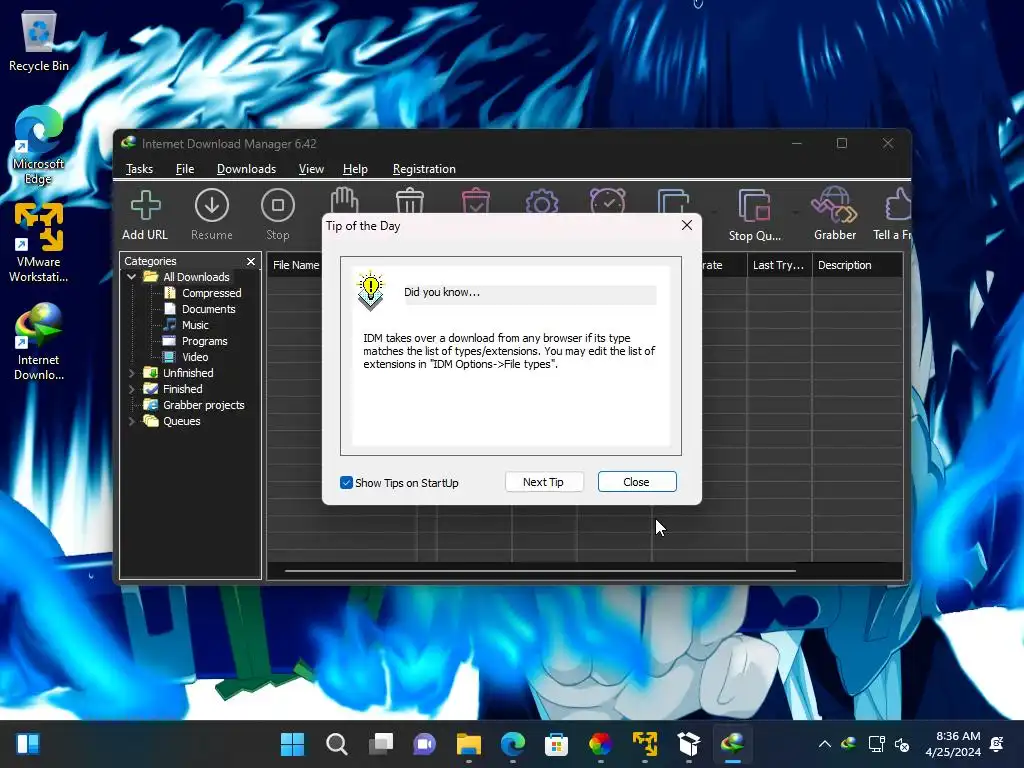Open the View menu
Screen dimensions: 1024x768
311,168
